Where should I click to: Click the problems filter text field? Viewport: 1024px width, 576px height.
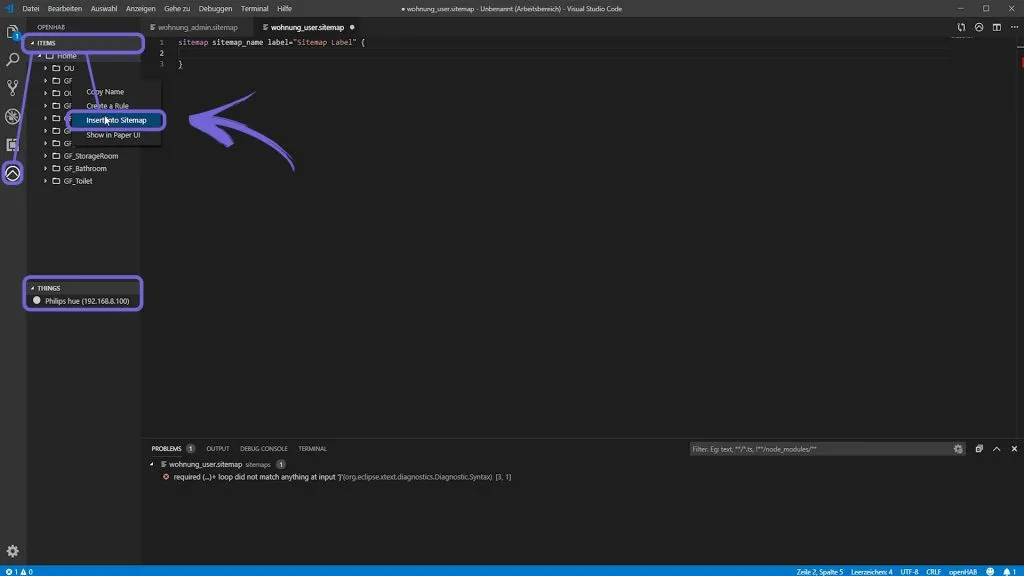click(821, 449)
